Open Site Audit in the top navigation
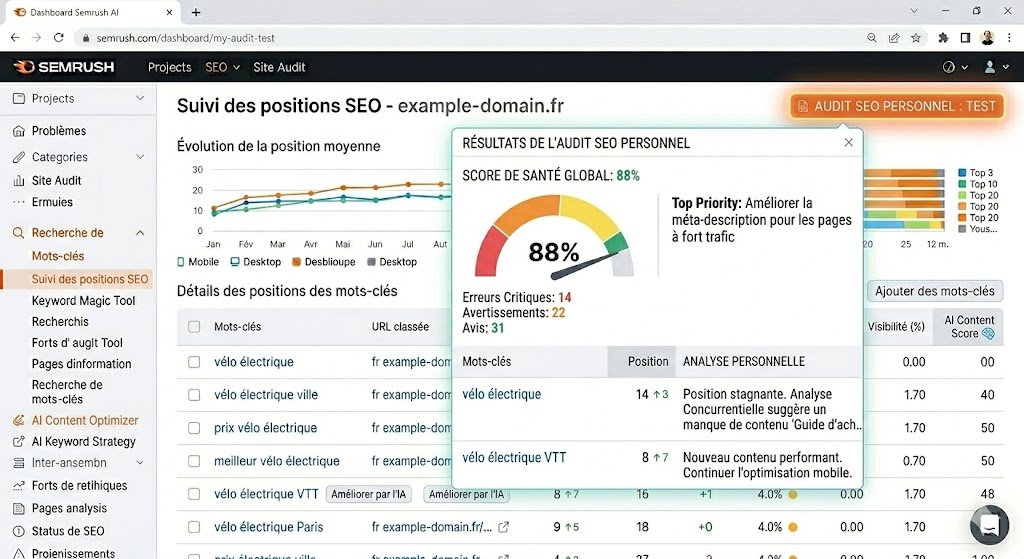 click(x=279, y=67)
